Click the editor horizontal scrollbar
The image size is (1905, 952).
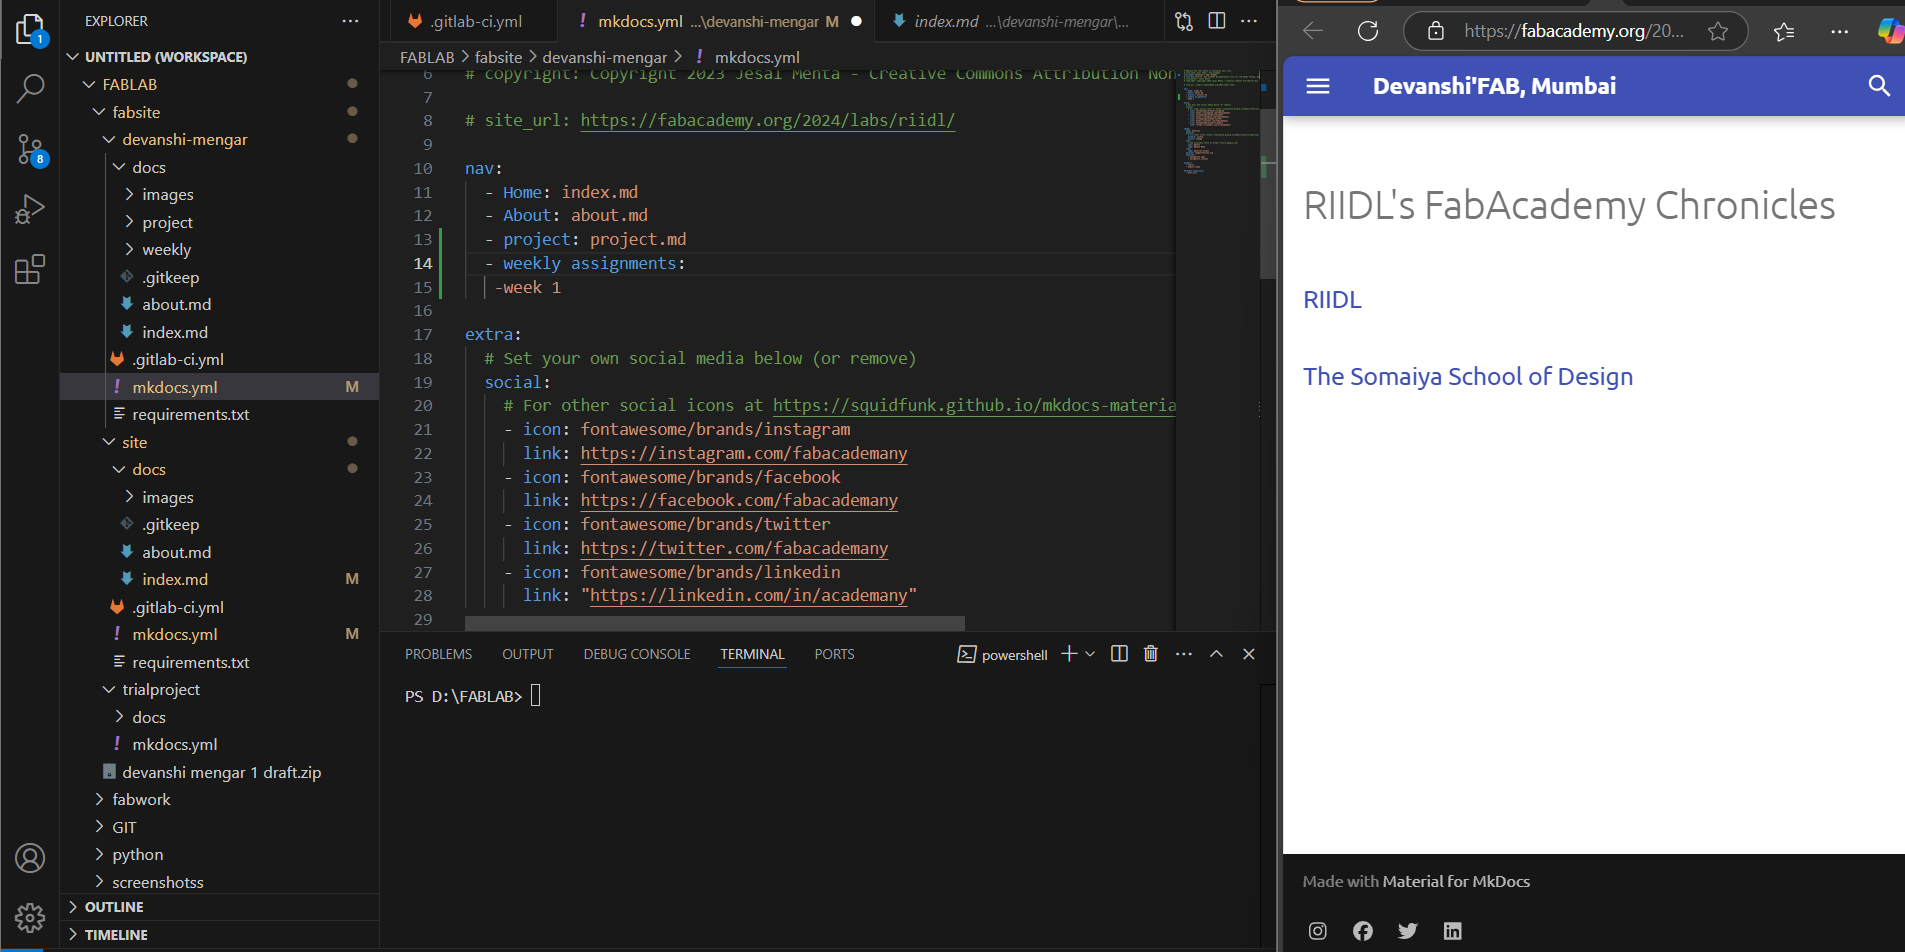click(714, 623)
